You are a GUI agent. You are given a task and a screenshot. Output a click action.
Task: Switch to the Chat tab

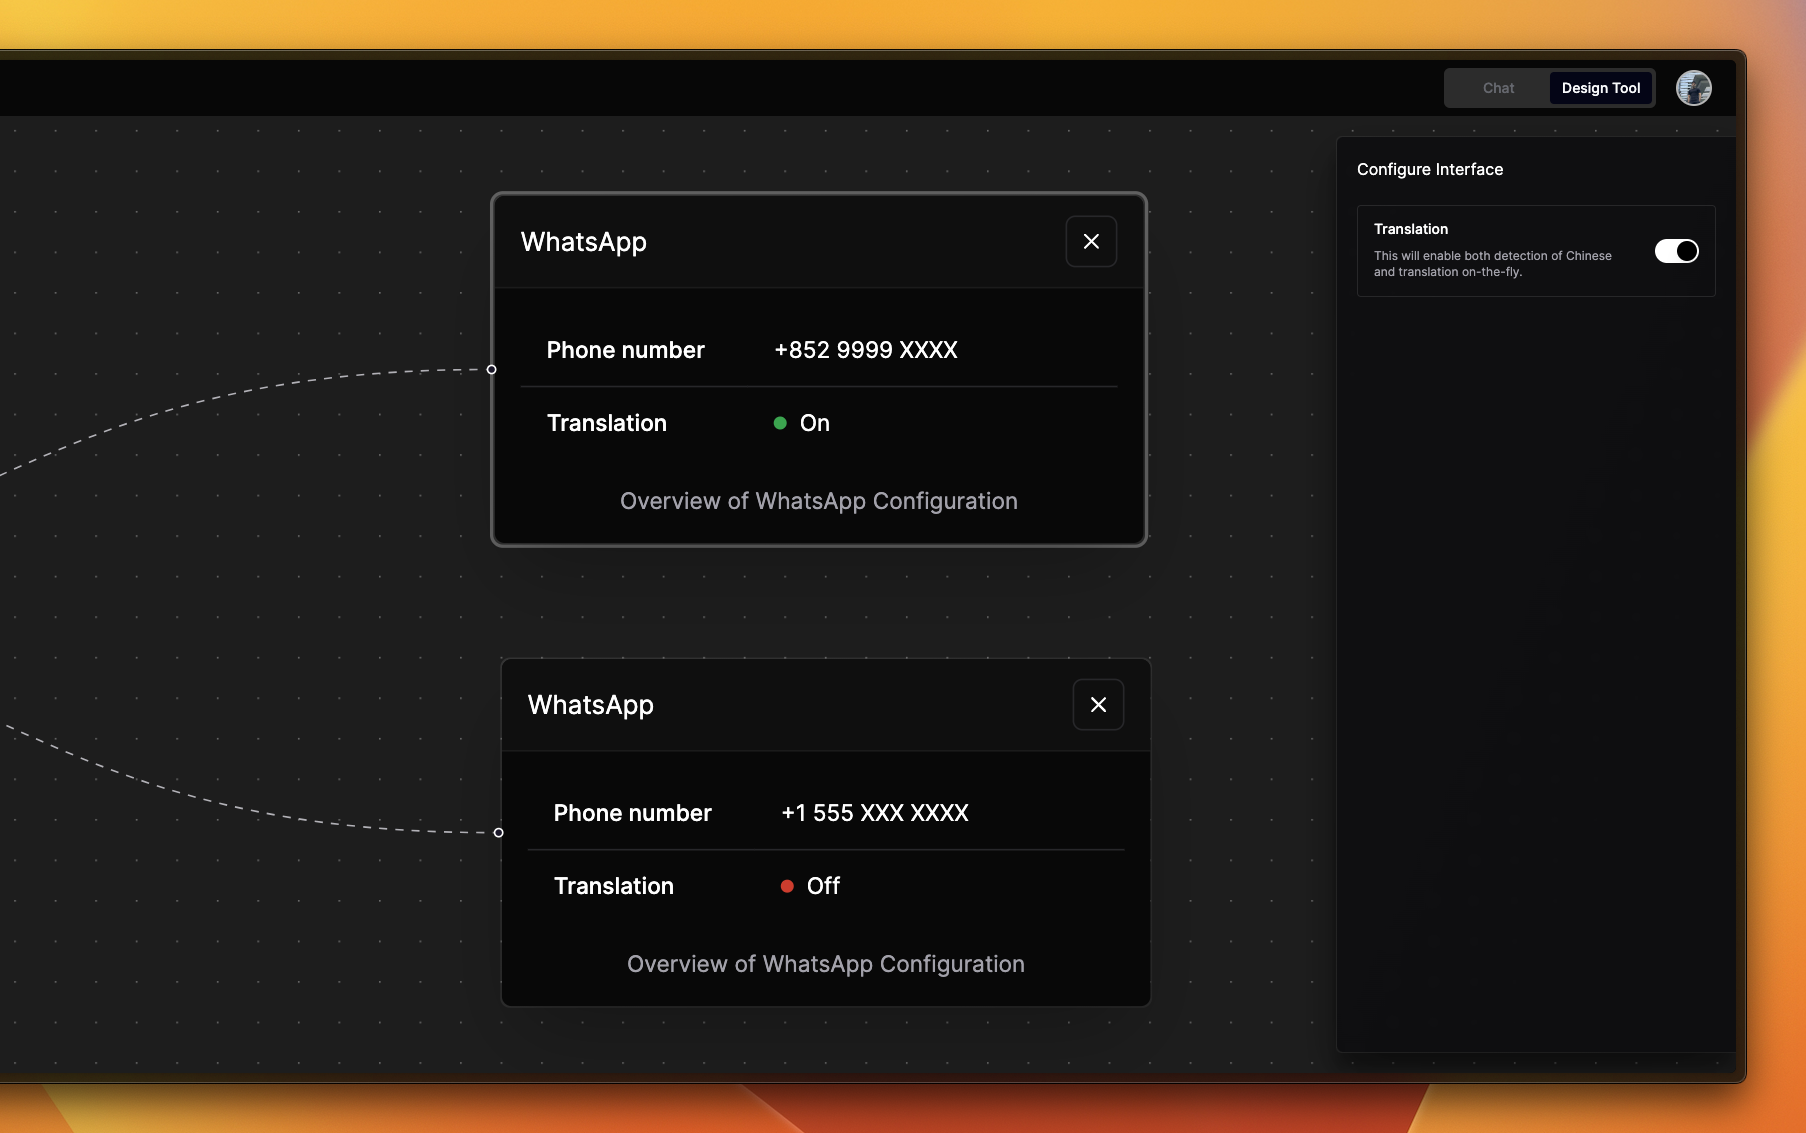(1498, 88)
